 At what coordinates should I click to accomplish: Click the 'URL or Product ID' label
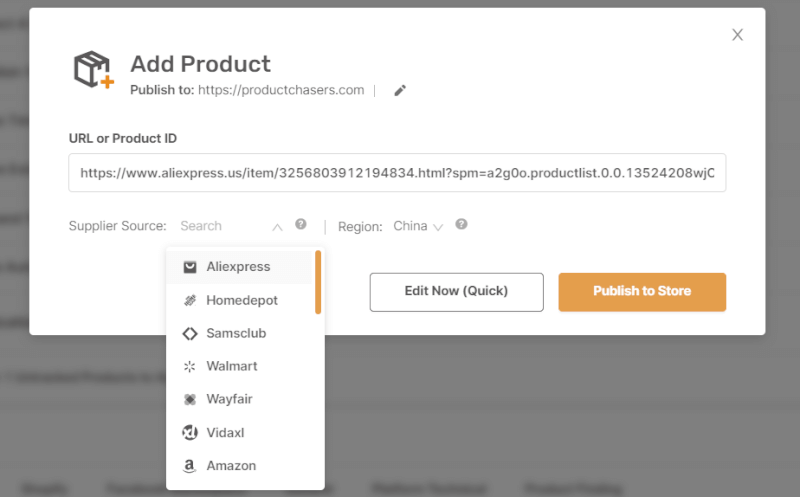tap(123, 139)
